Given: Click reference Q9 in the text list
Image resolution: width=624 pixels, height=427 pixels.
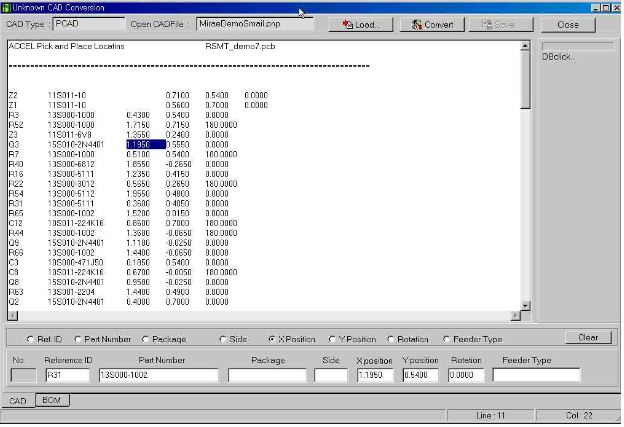Looking at the screenshot, I should (14, 243).
